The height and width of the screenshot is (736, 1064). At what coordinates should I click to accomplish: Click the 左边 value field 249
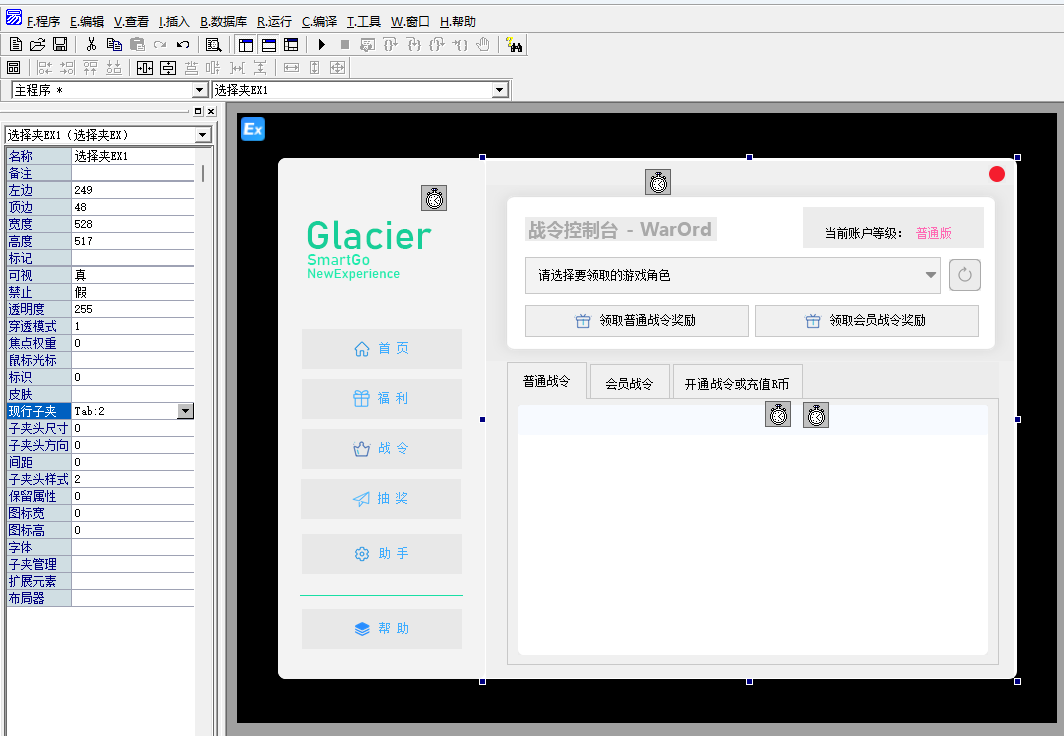133,190
